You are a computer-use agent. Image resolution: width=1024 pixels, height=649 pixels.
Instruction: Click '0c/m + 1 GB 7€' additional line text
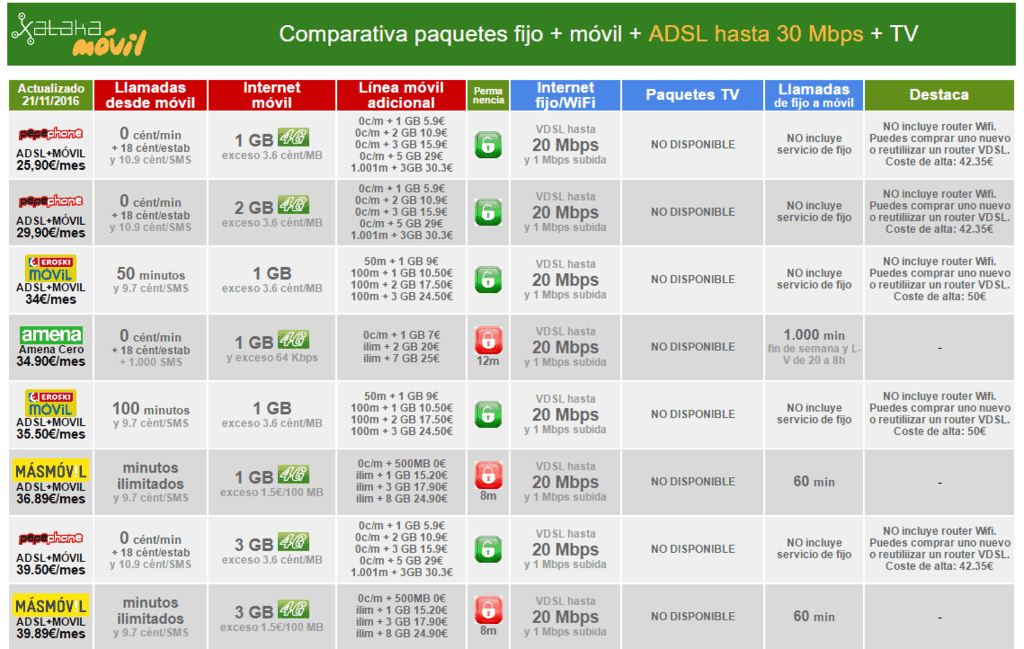point(402,335)
